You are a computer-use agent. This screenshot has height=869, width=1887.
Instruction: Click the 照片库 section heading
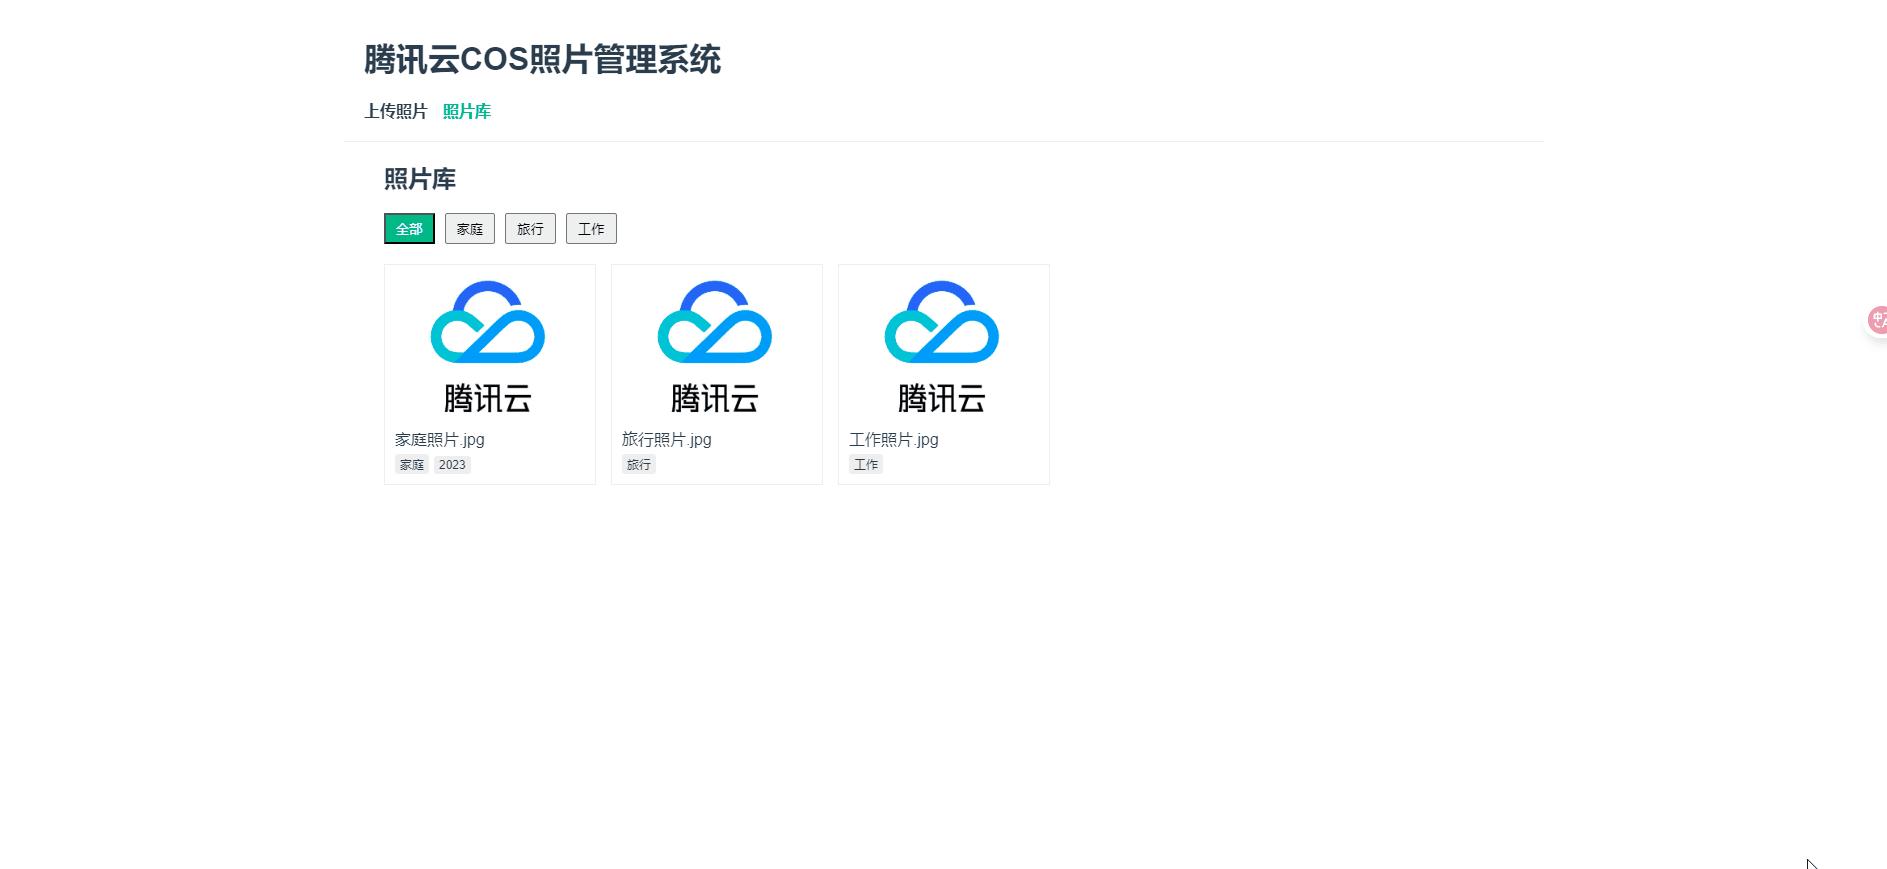coord(420,179)
